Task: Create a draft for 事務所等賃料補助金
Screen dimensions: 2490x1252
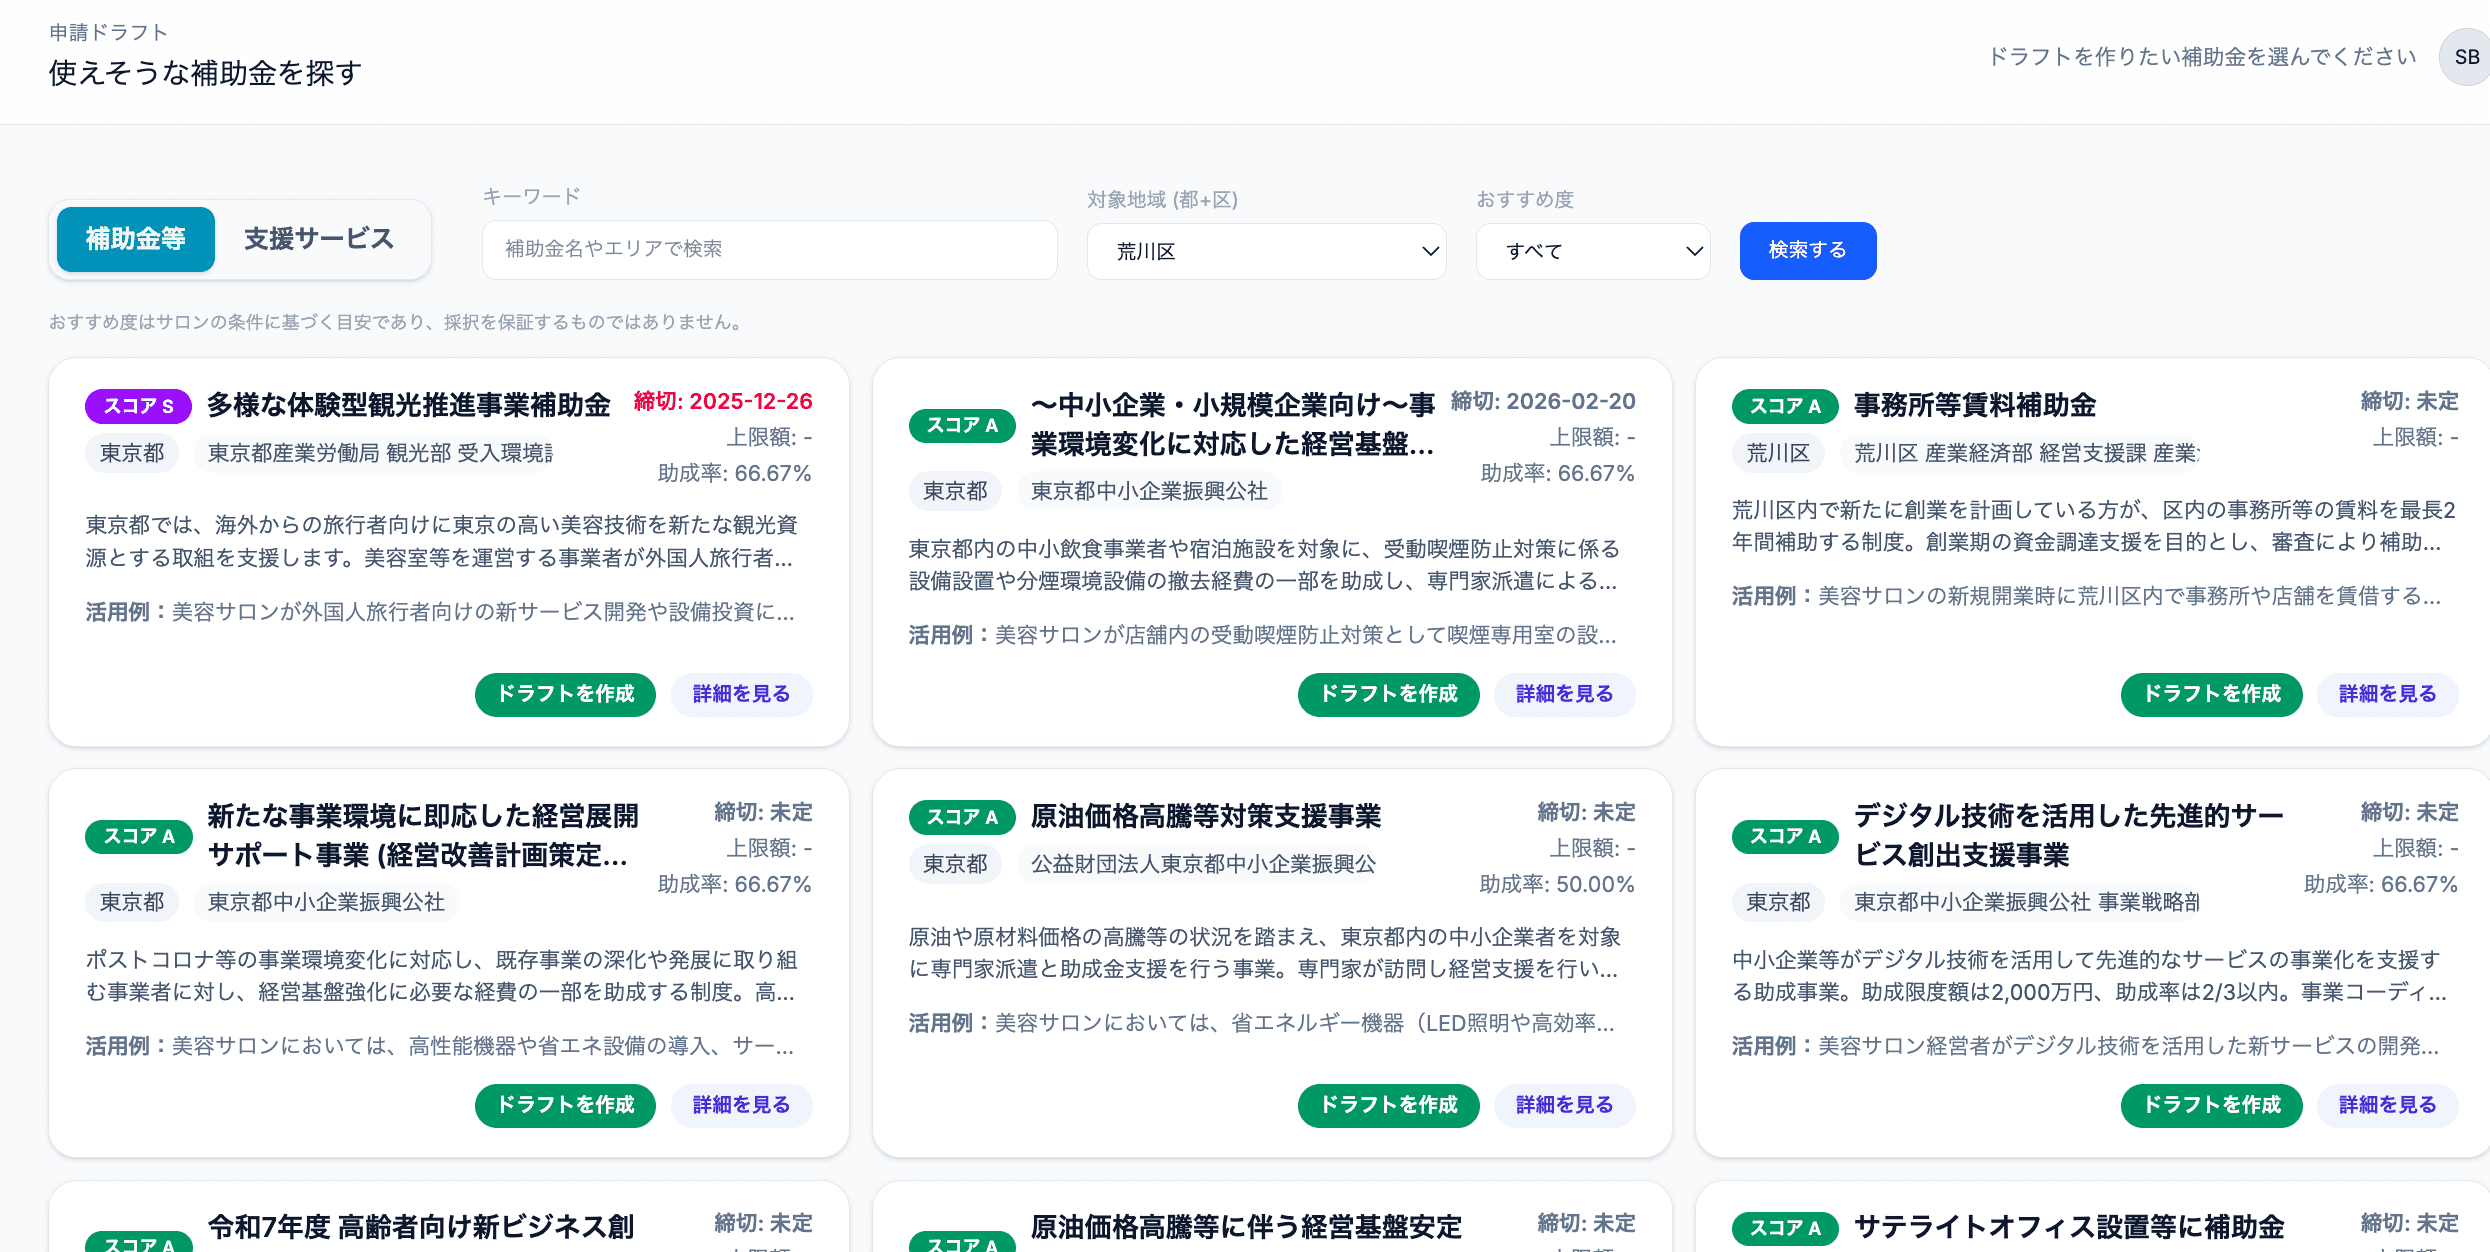Action: click(x=2211, y=694)
